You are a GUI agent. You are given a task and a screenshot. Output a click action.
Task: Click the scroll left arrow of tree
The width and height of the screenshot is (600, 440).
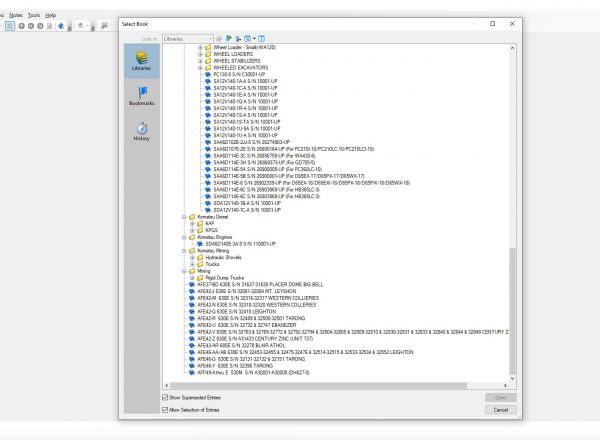click(166, 385)
